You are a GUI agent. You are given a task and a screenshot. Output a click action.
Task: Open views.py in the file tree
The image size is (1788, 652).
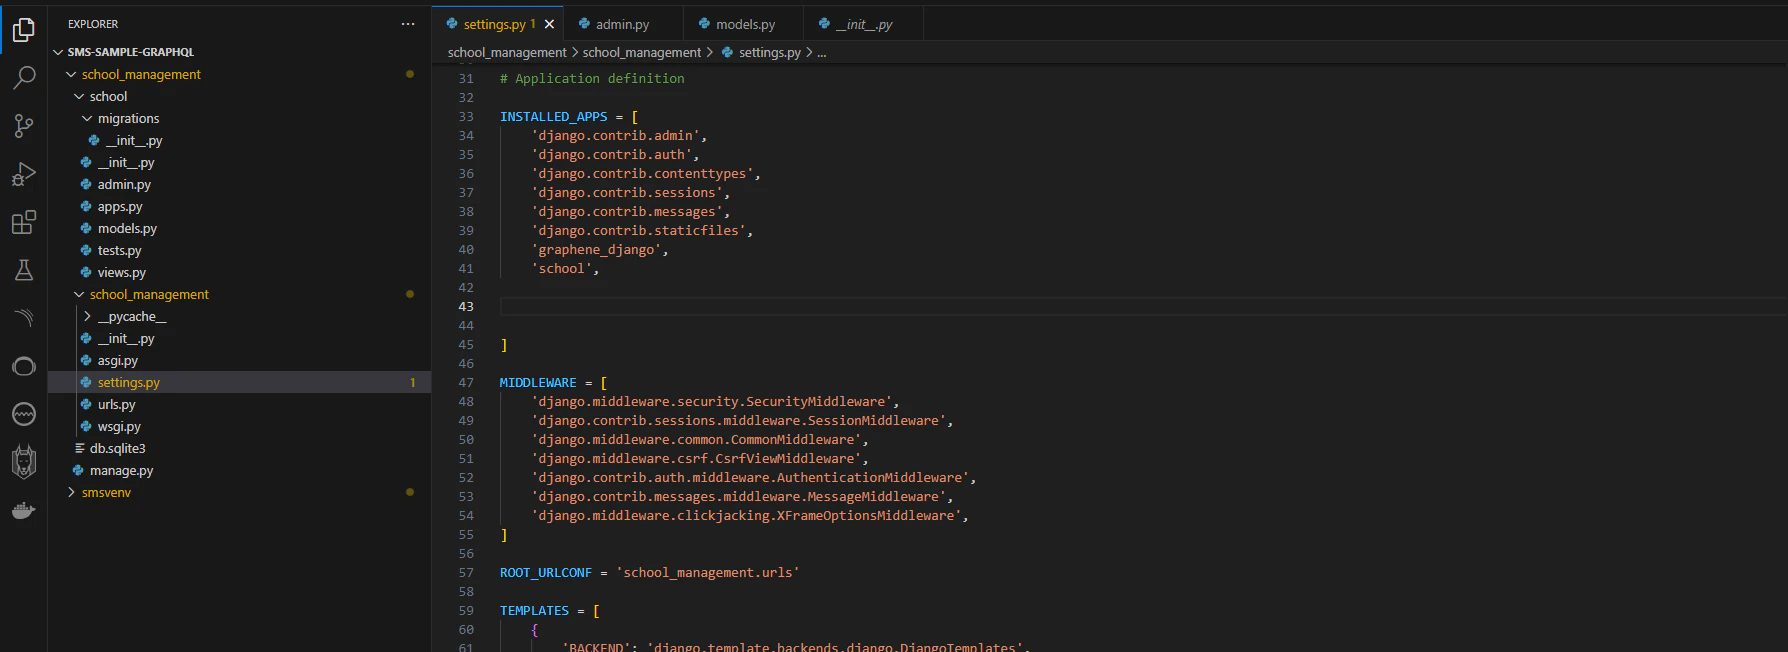[121, 272]
